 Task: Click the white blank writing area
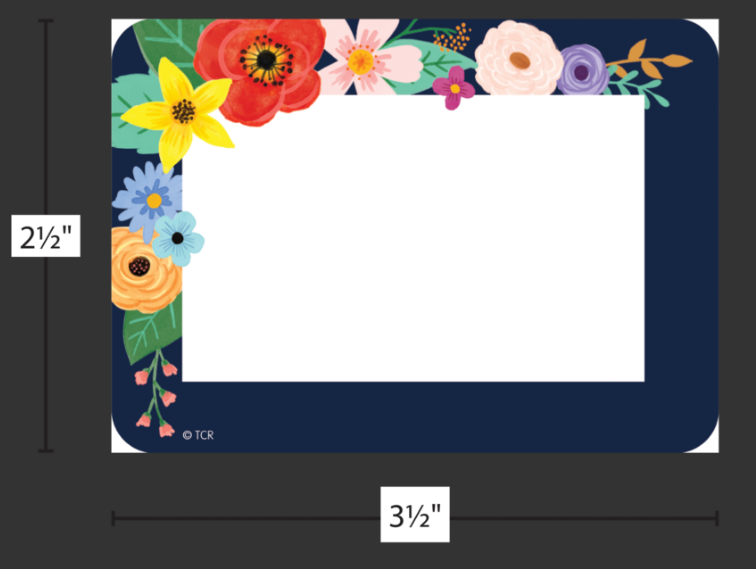click(x=413, y=239)
